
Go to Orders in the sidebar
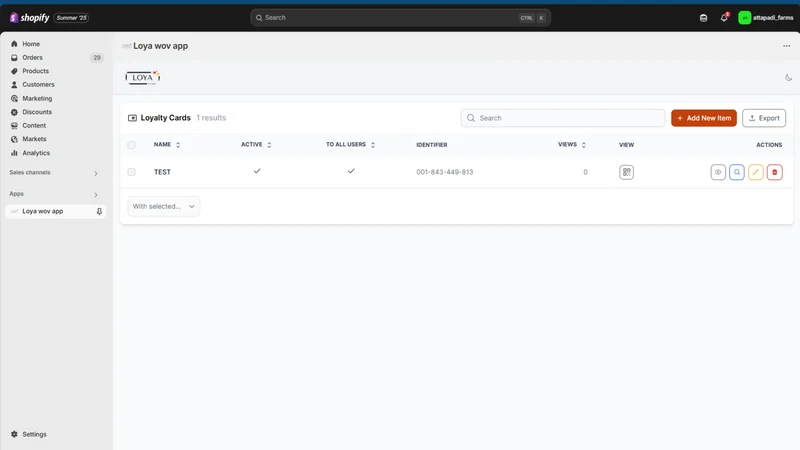[32, 58]
